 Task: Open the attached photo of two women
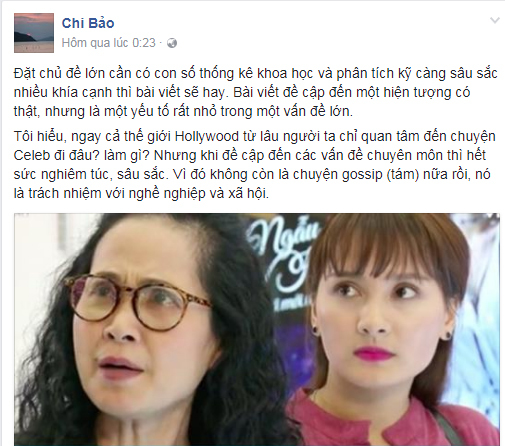pos(257,329)
